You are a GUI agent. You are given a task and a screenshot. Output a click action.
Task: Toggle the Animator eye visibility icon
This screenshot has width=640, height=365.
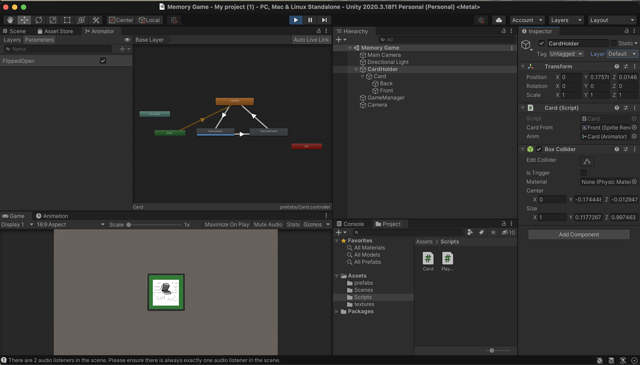(x=127, y=40)
